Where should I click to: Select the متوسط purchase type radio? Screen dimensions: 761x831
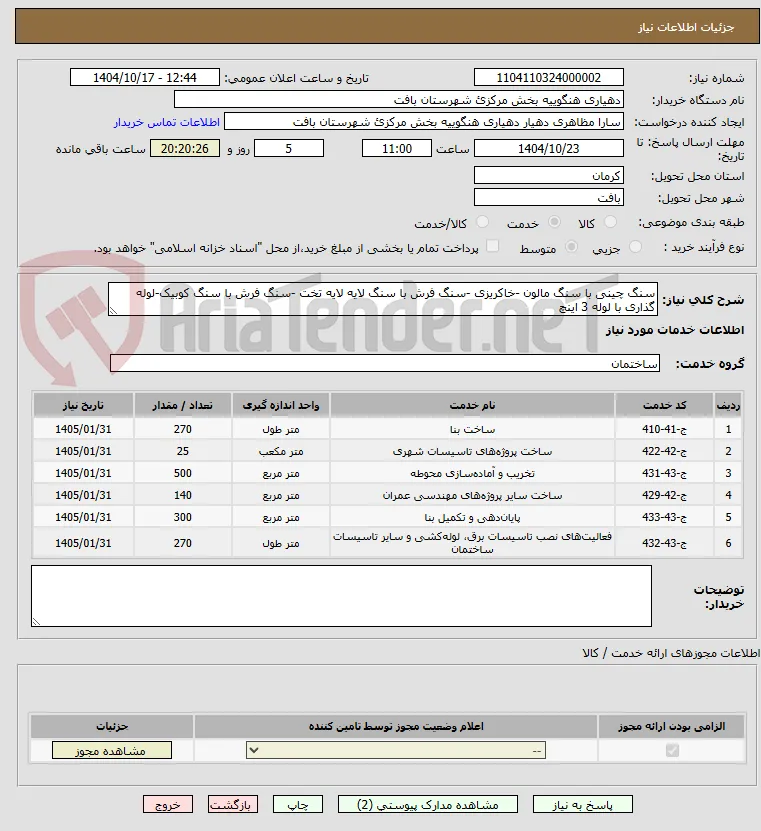click(x=571, y=247)
